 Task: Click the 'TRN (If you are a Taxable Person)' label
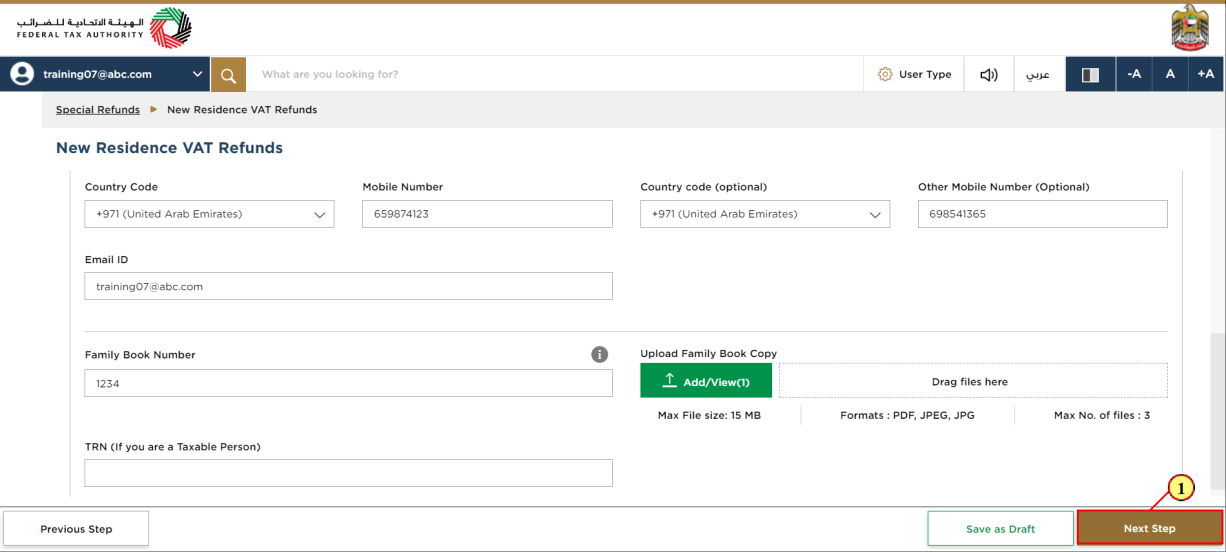pos(173,447)
